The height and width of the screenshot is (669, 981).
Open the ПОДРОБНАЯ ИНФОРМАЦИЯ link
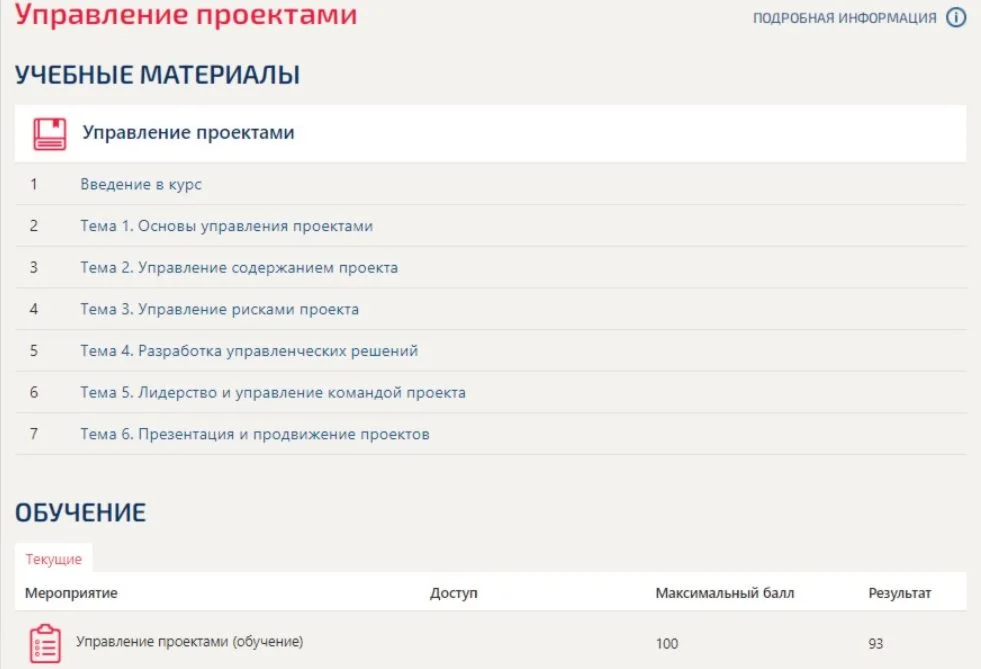point(845,18)
